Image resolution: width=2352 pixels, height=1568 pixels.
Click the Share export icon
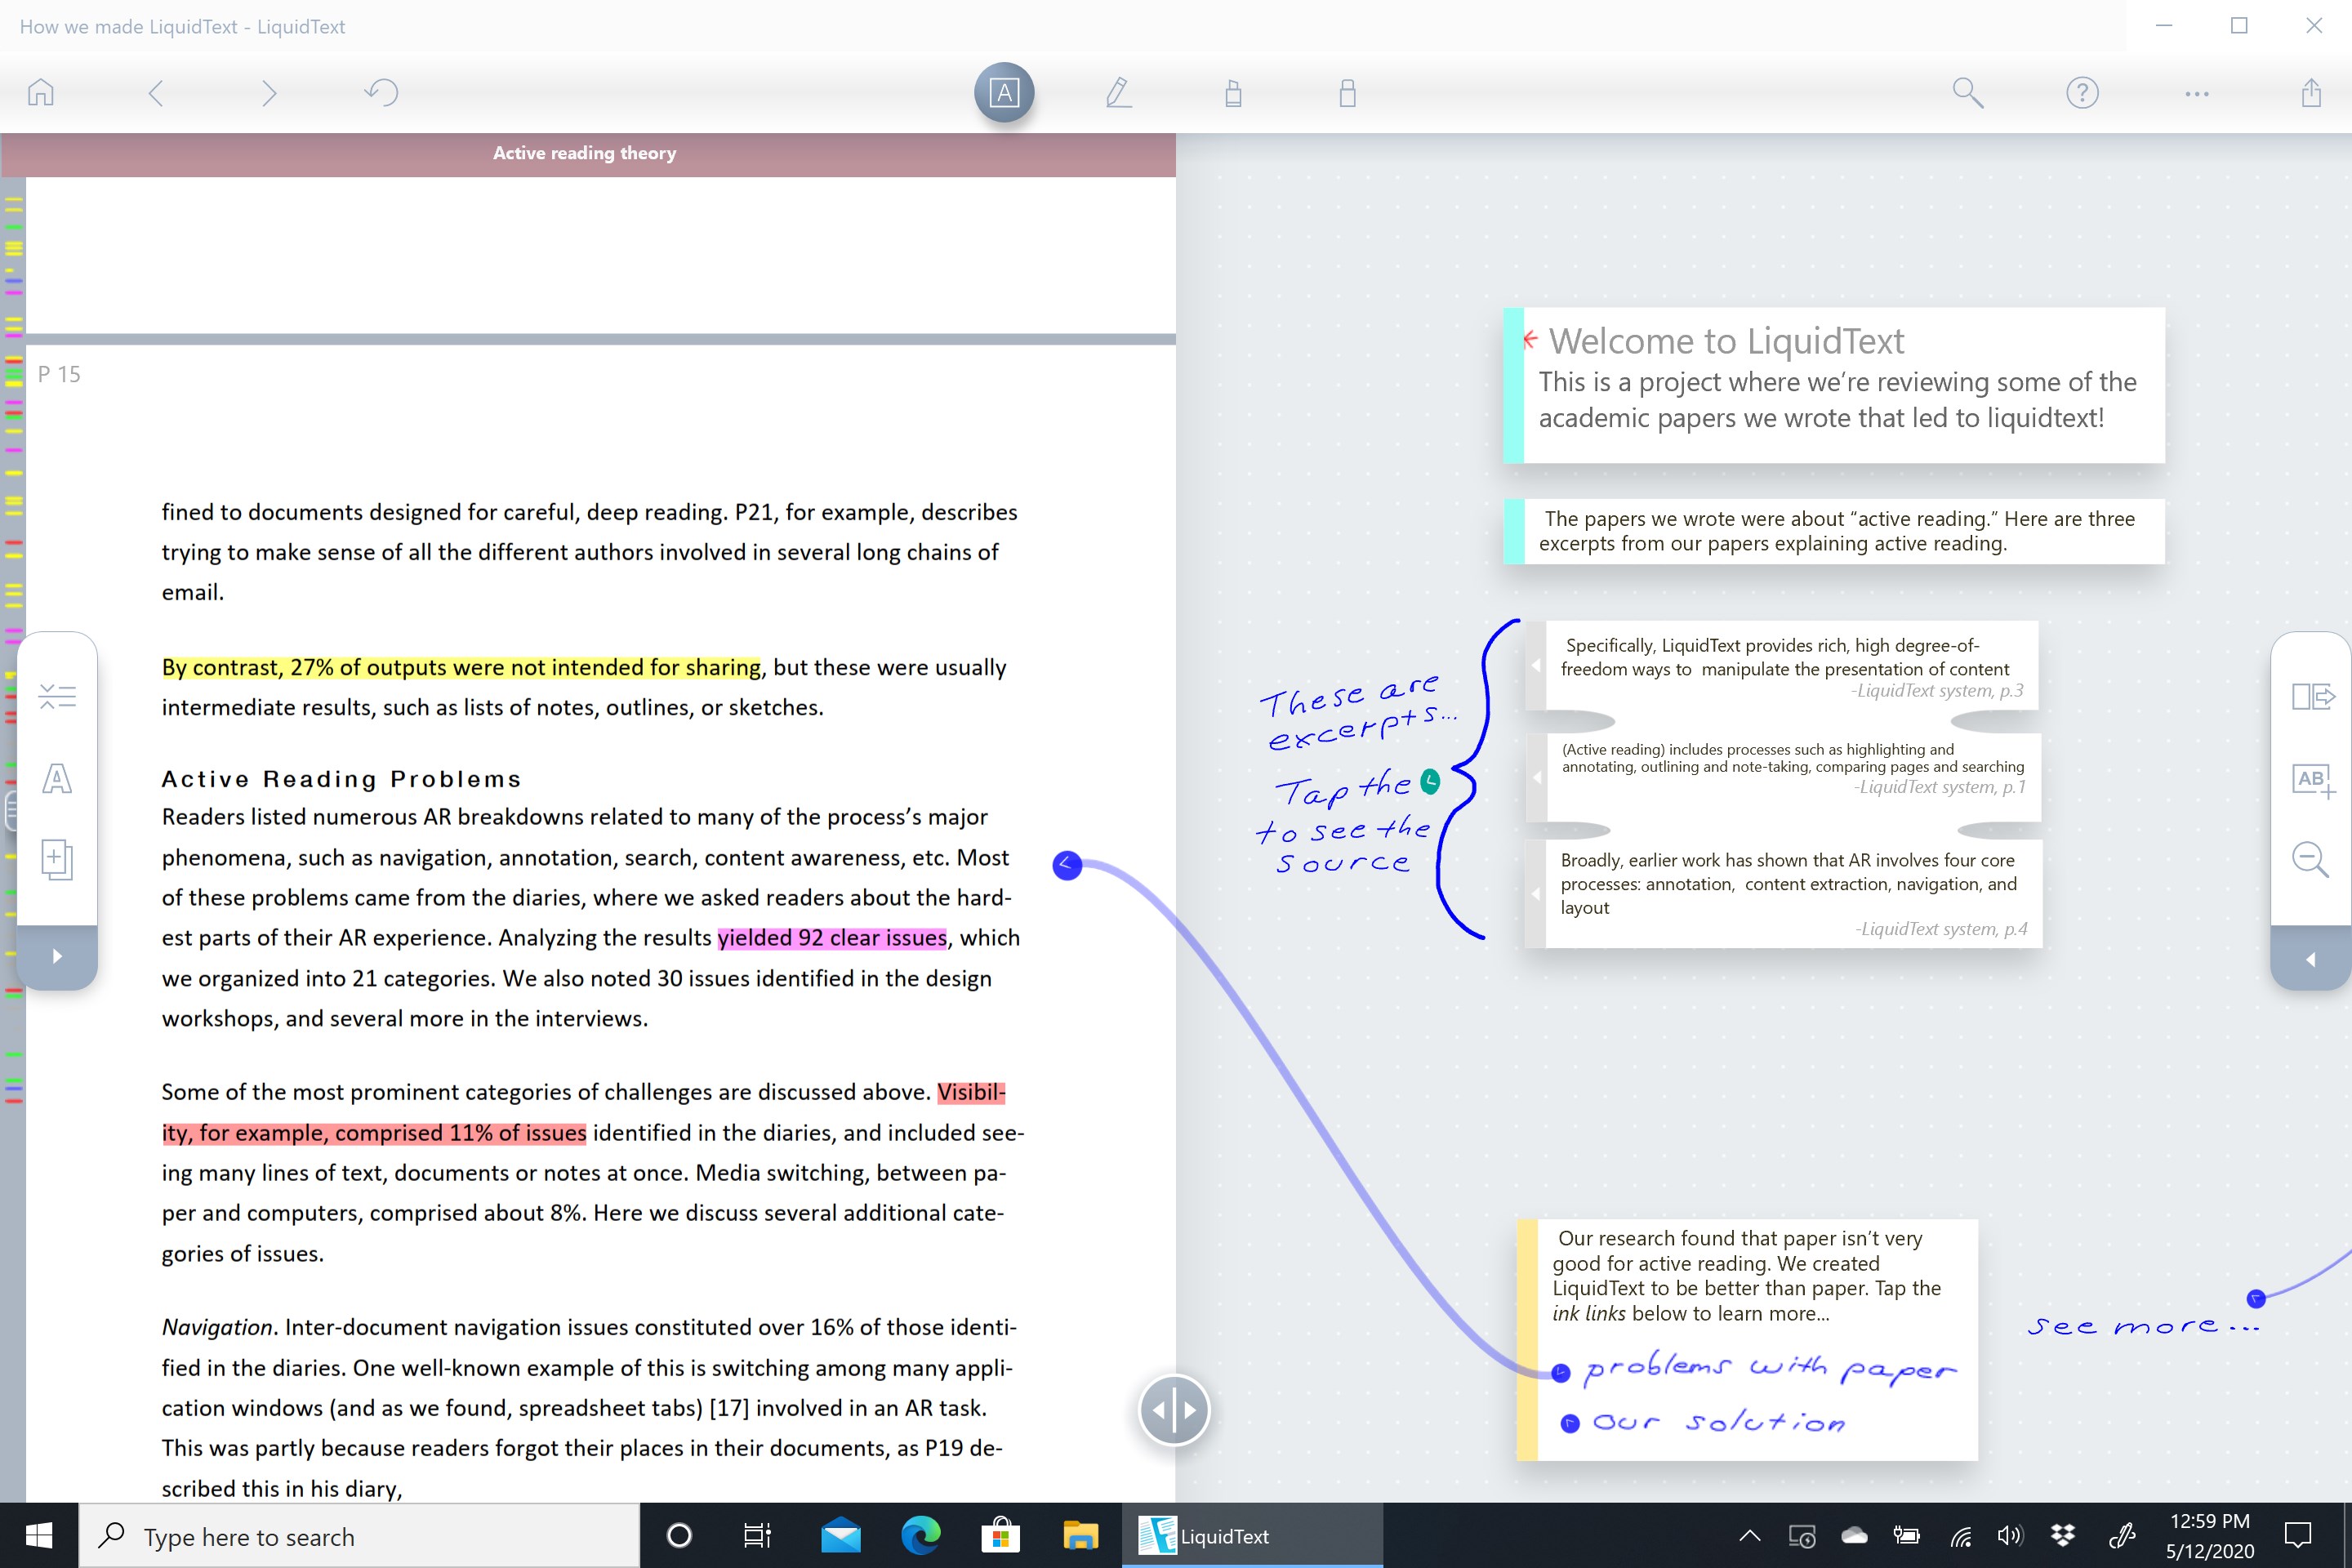click(x=2310, y=93)
